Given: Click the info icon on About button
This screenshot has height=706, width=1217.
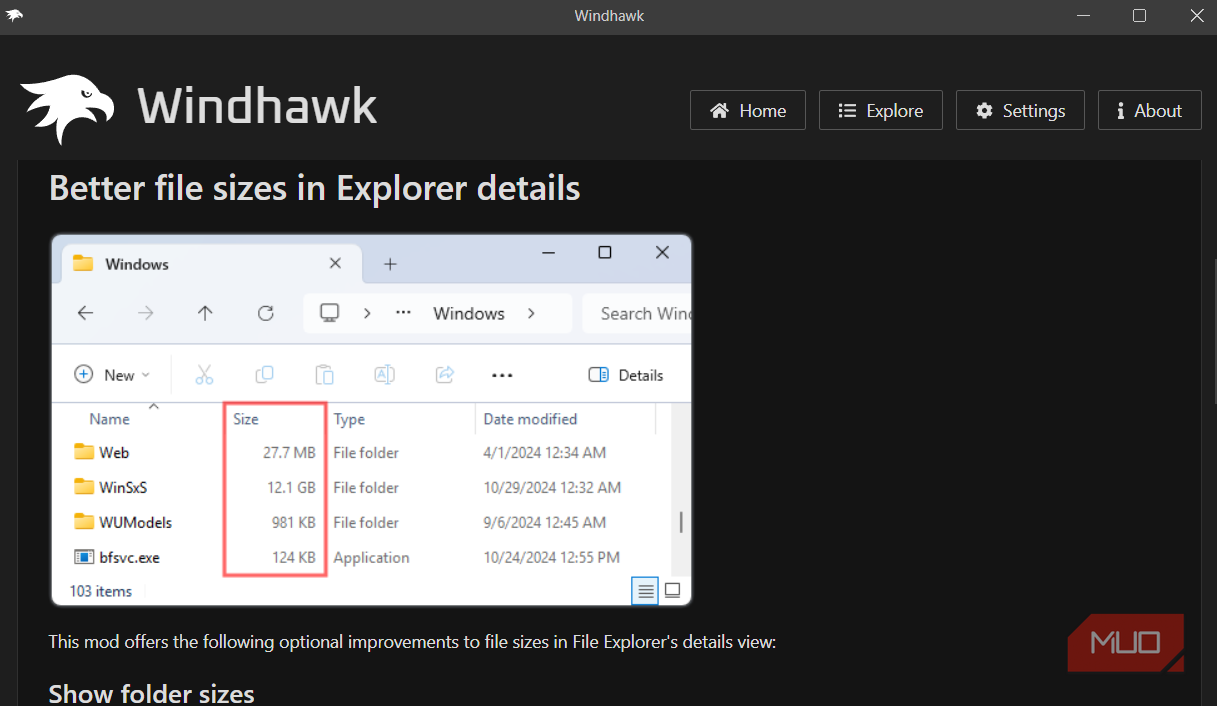Looking at the screenshot, I should 1121,110.
